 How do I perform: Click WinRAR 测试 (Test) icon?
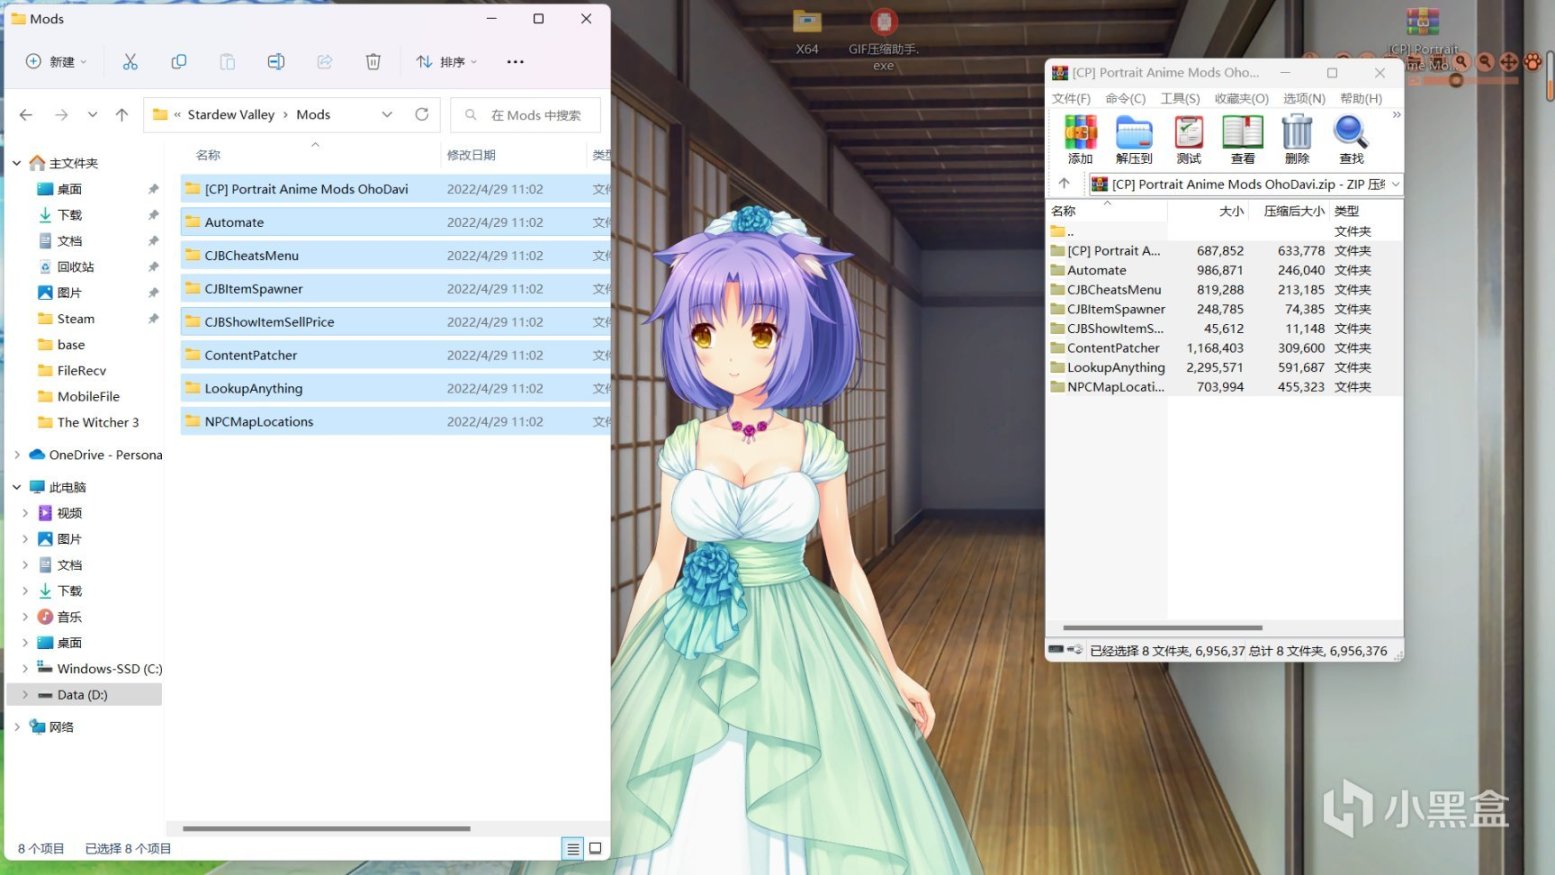(x=1189, y=140)
